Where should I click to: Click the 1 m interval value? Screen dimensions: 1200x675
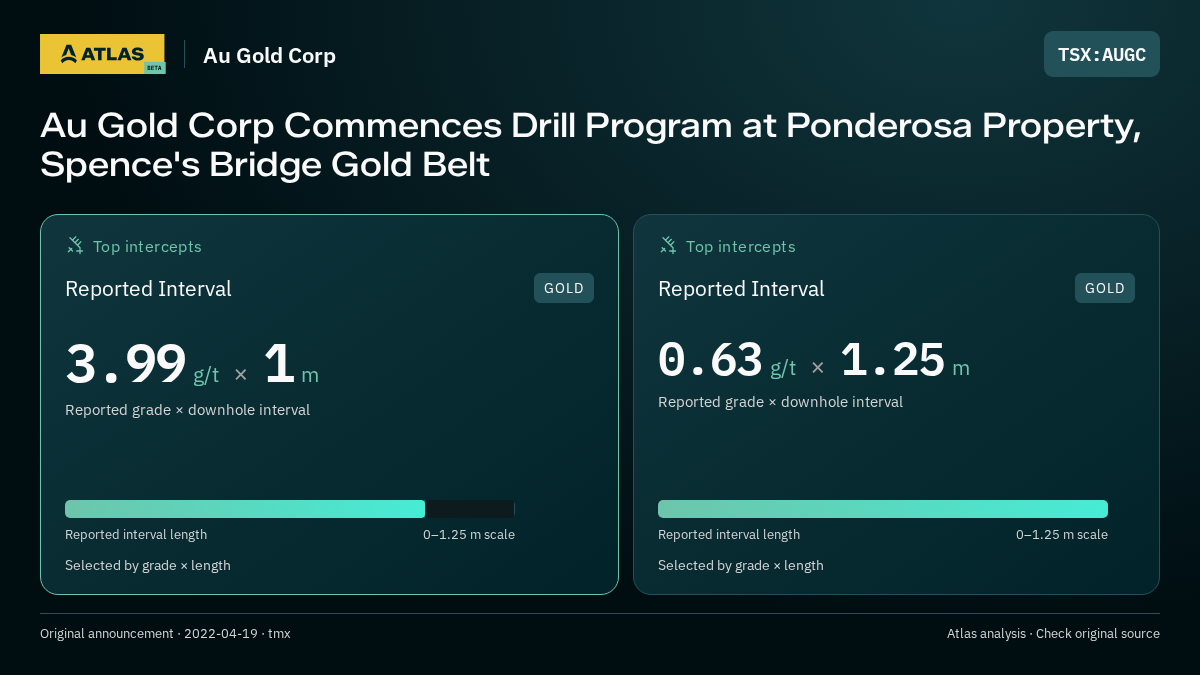tap(279, 364)
